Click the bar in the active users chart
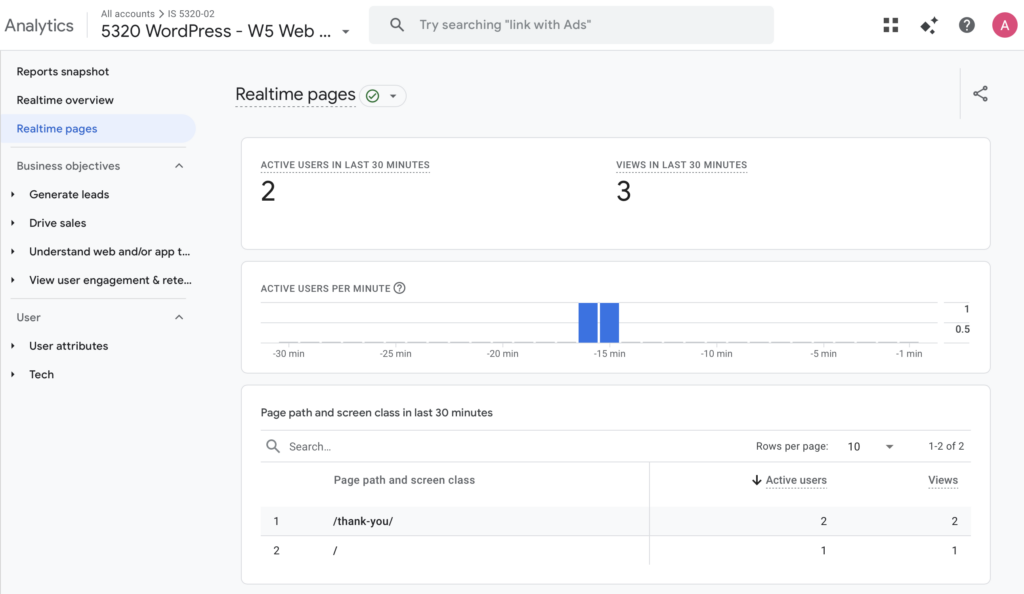This screenshot has height=594, width=1024. tap(588, 323)
